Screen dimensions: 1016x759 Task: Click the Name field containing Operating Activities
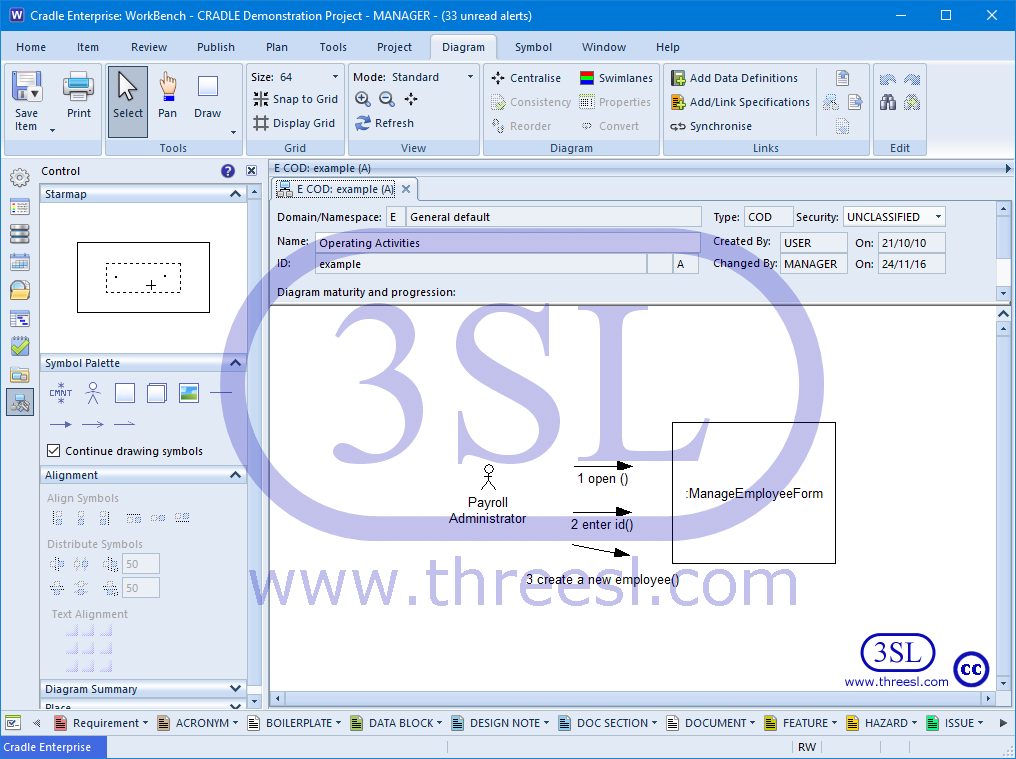point(507,243)
